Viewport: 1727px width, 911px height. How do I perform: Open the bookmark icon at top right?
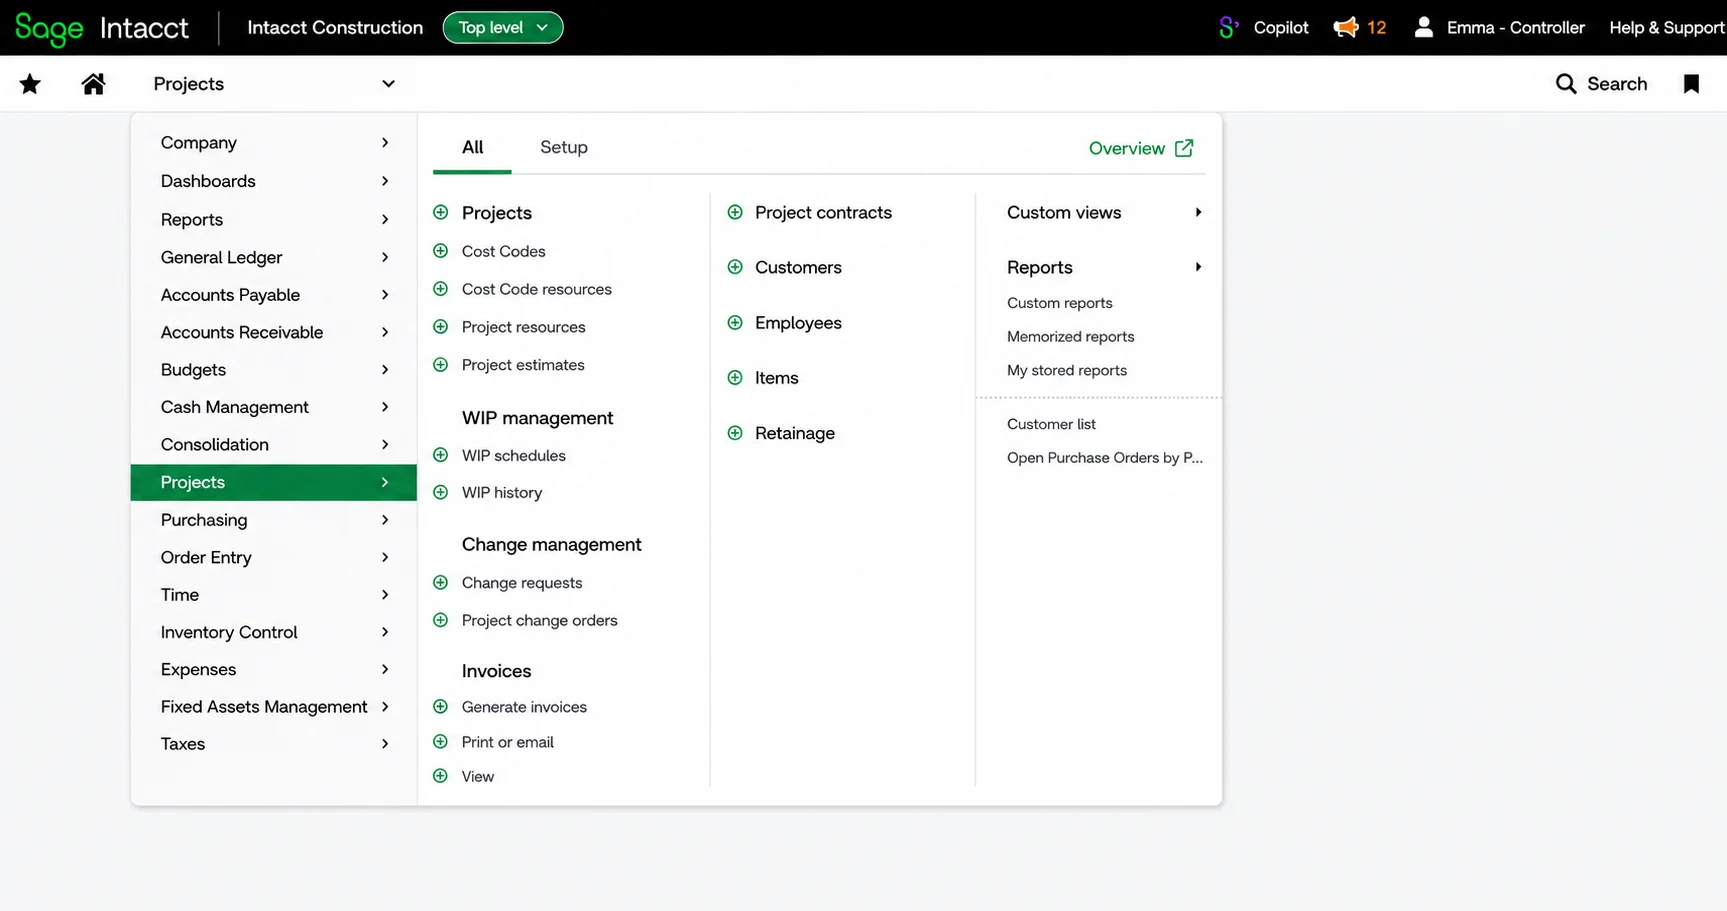[x=1691, y=84]
